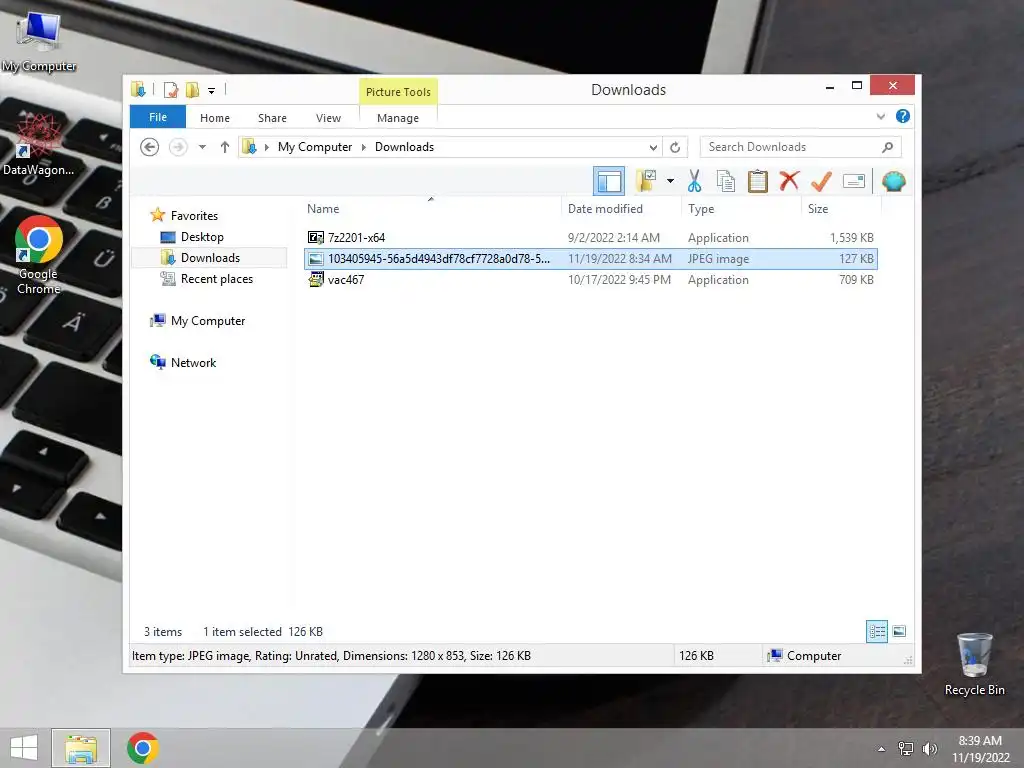The width and height of the screenshot is (1024, 768).
Task: Click the Forward navigation arrow
Action: coord(178,147)
